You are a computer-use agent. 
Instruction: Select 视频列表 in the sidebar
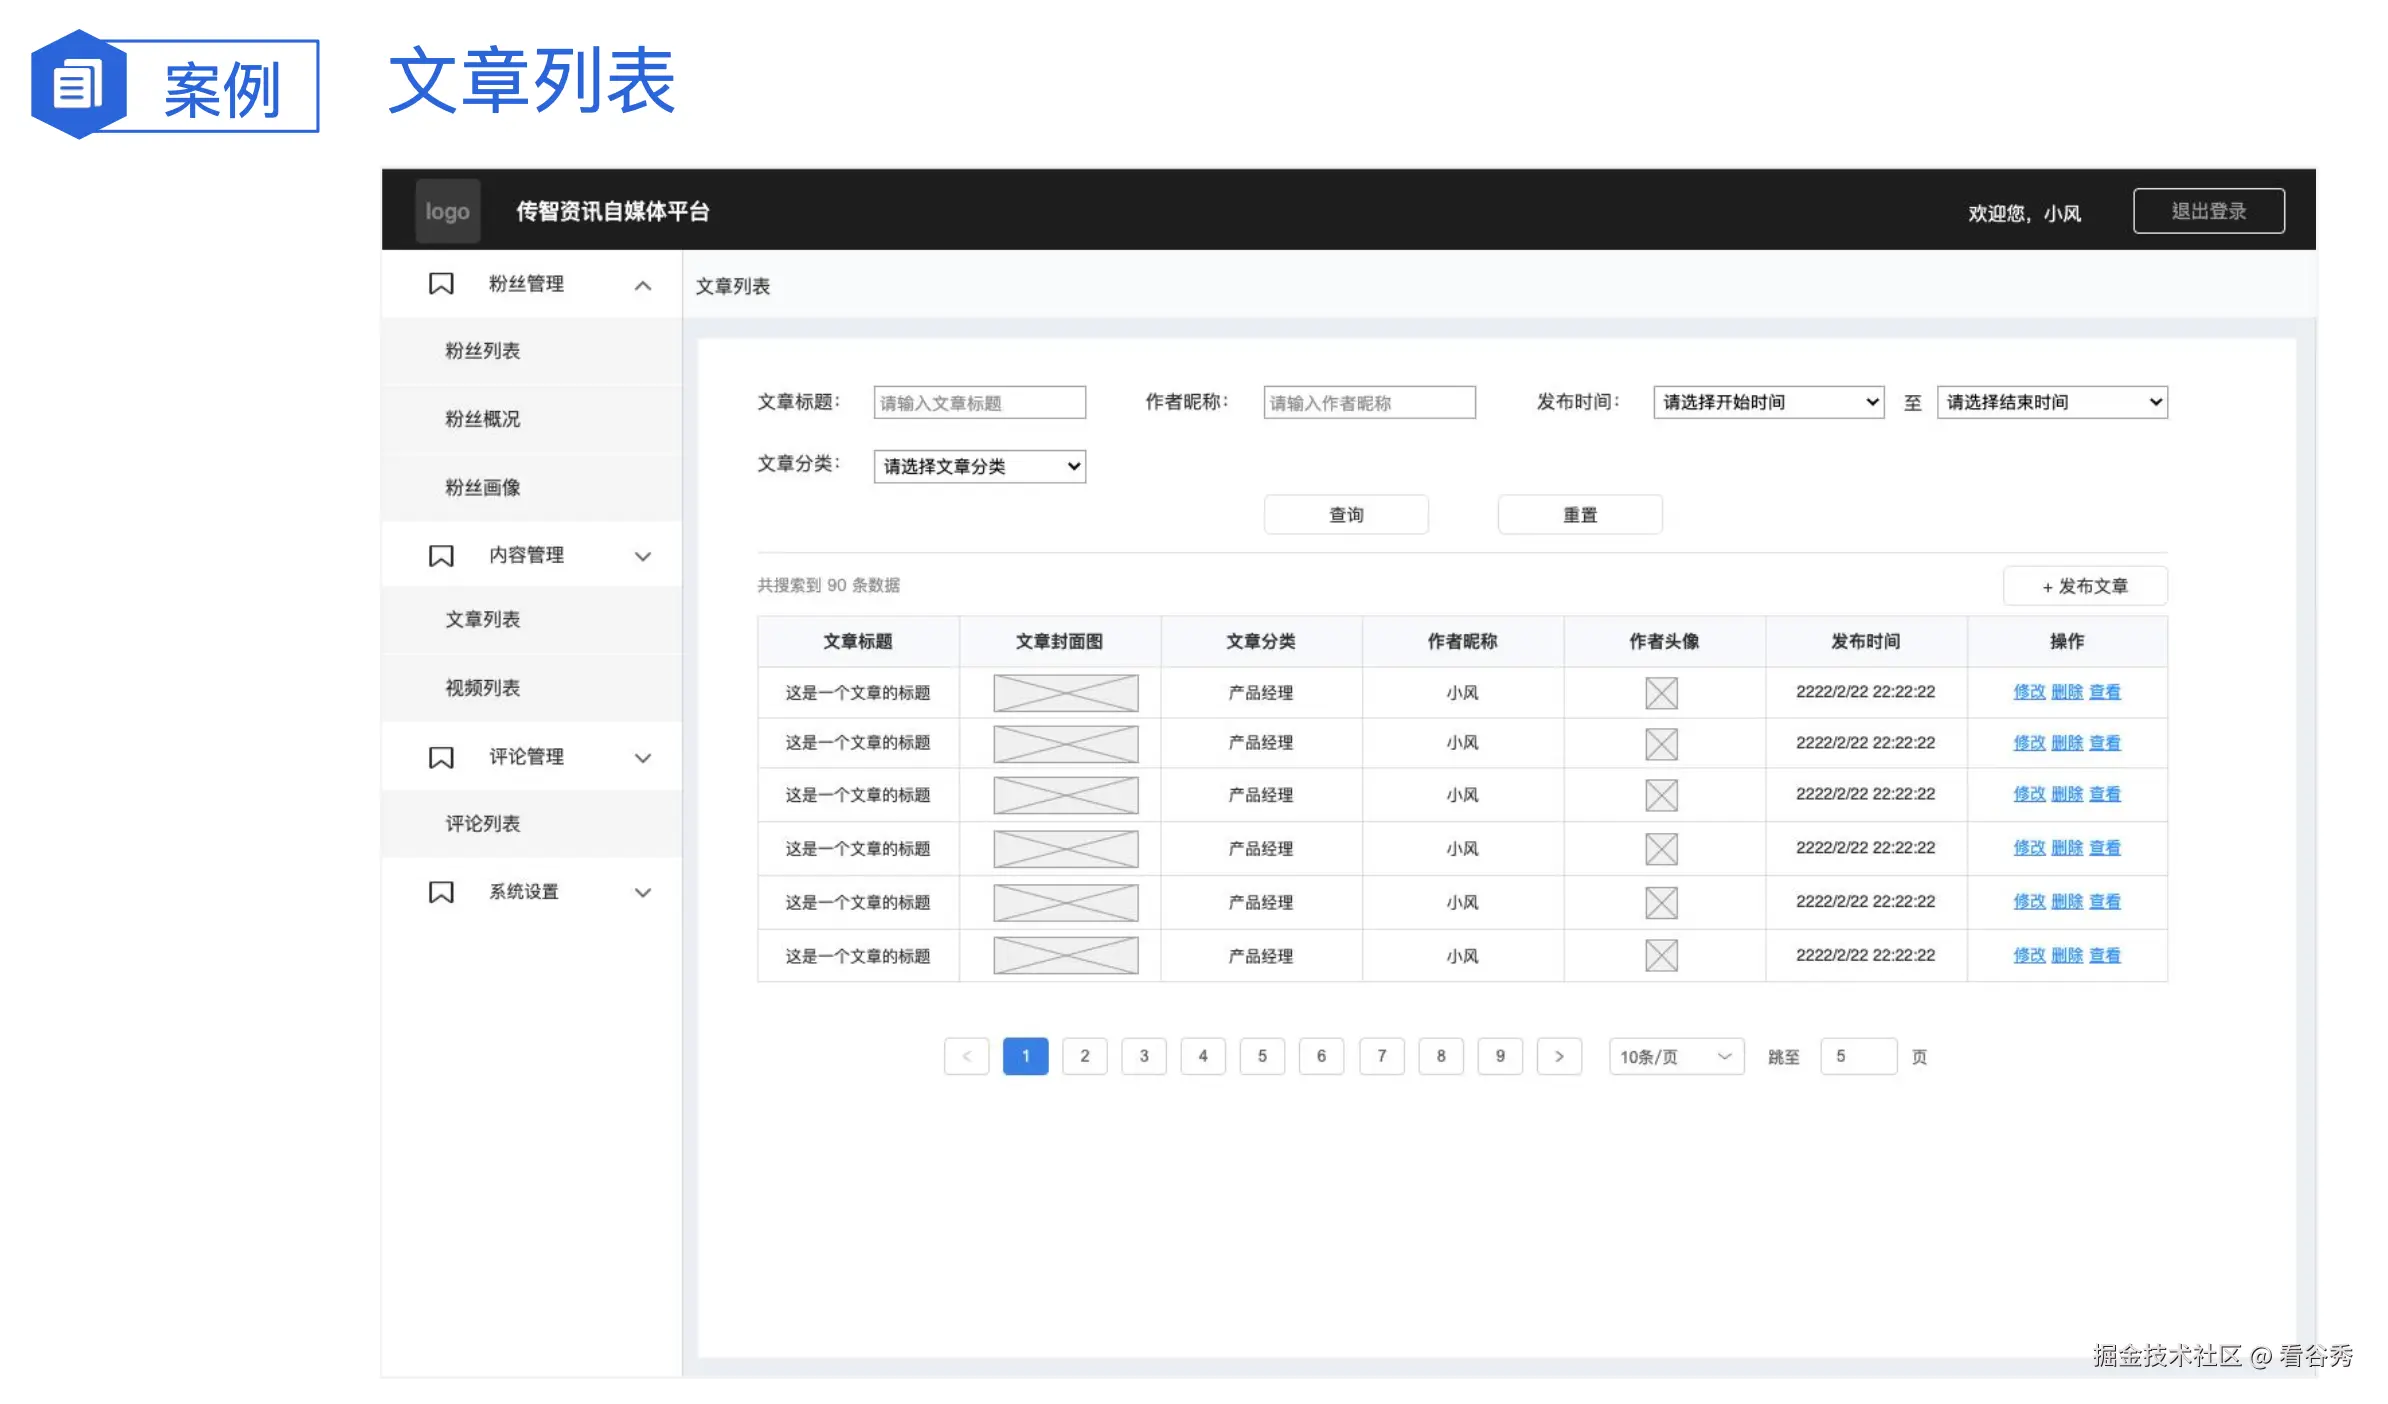[x=483, y=688]
